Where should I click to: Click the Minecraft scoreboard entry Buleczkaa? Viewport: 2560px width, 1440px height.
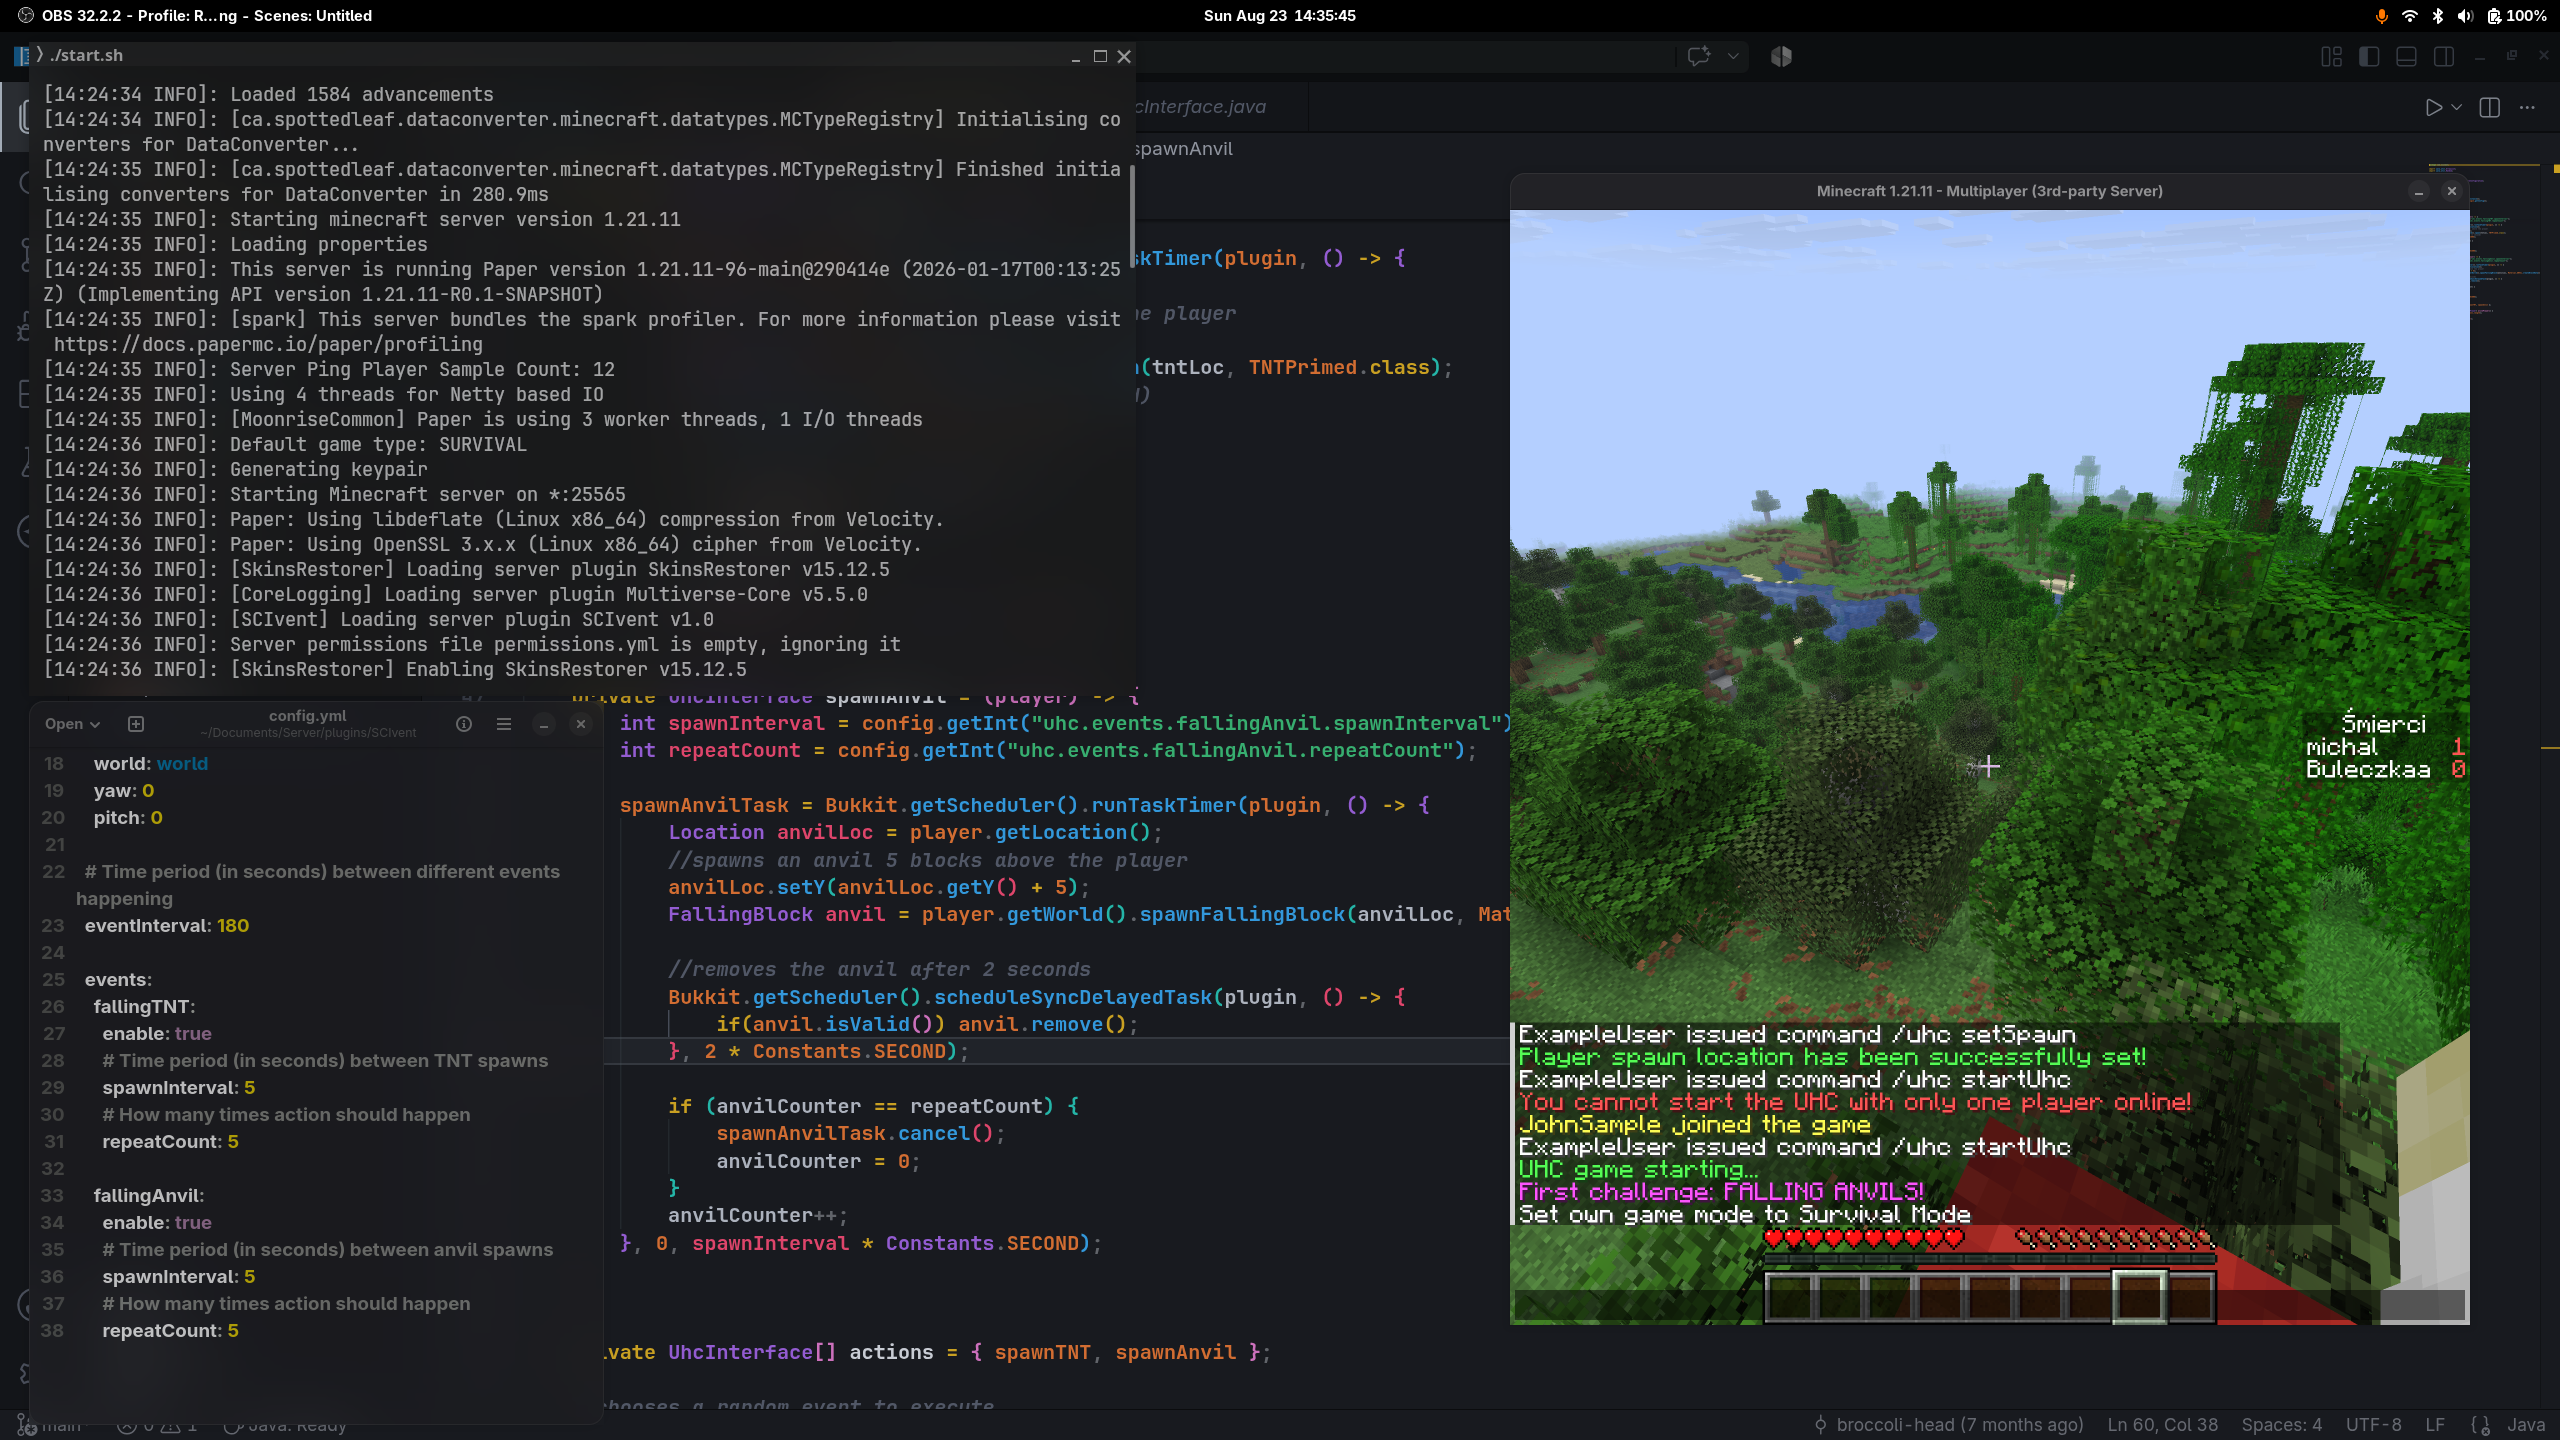coord(2368,769)
